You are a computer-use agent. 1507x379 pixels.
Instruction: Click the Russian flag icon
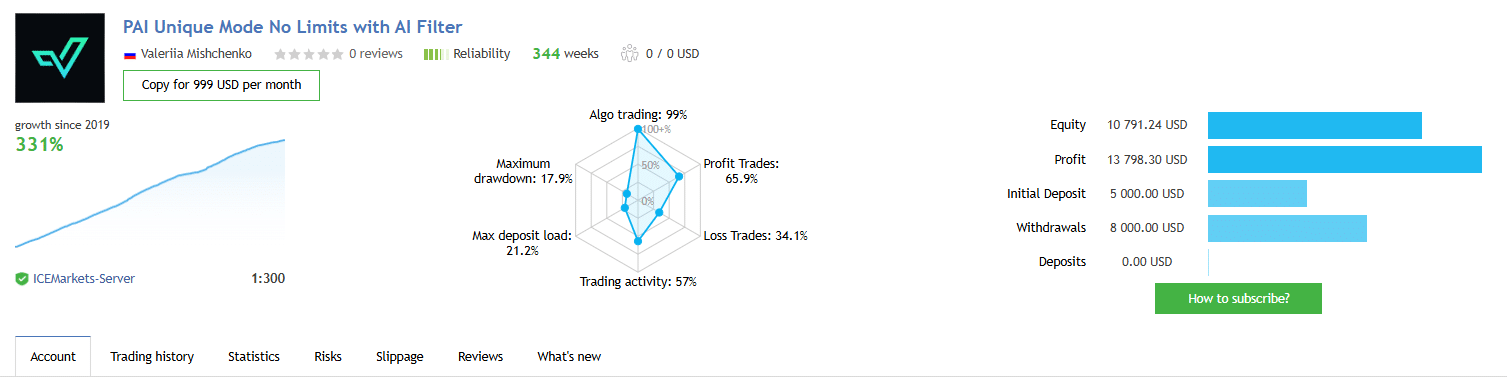pos(129,54)
